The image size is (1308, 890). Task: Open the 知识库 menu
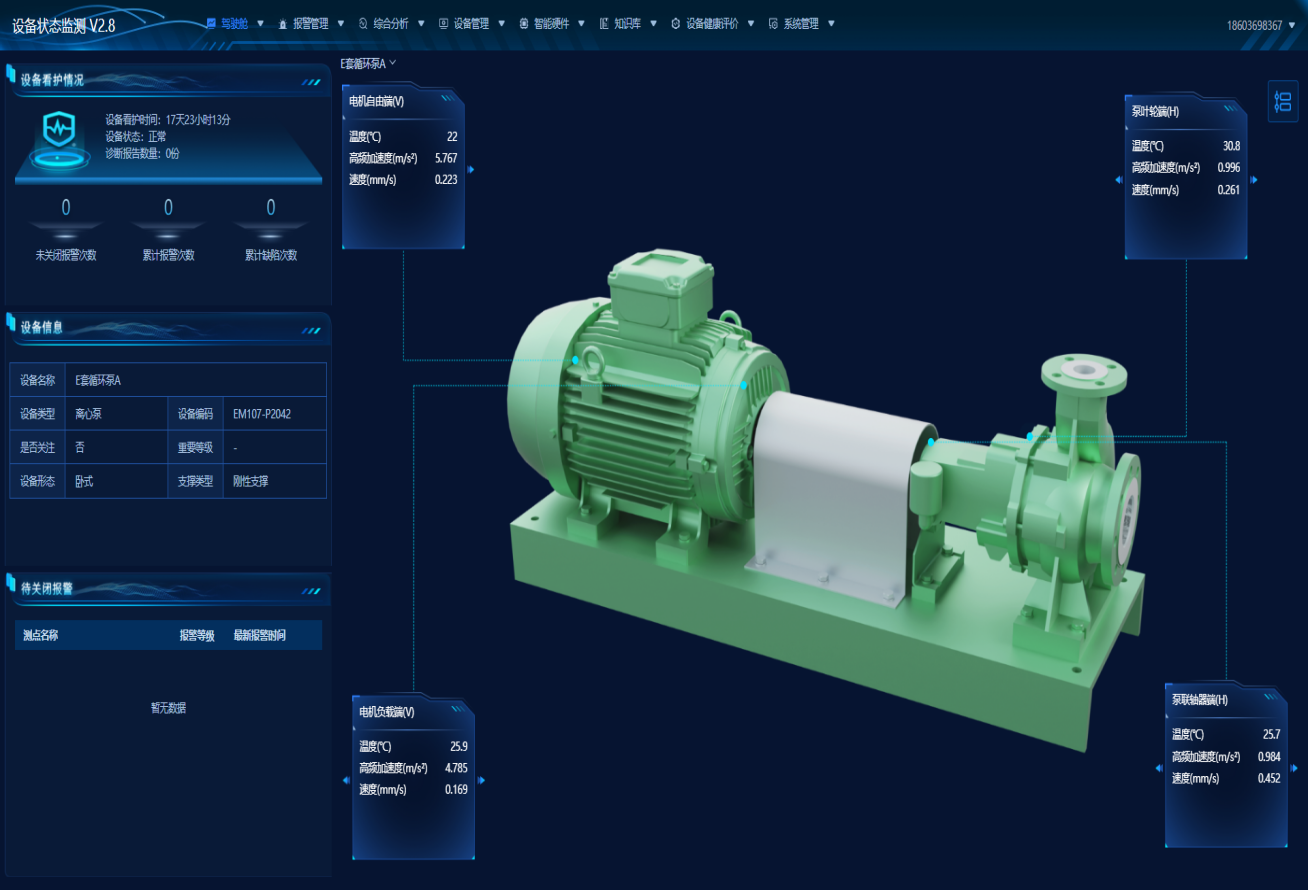[x=626, y=24]
